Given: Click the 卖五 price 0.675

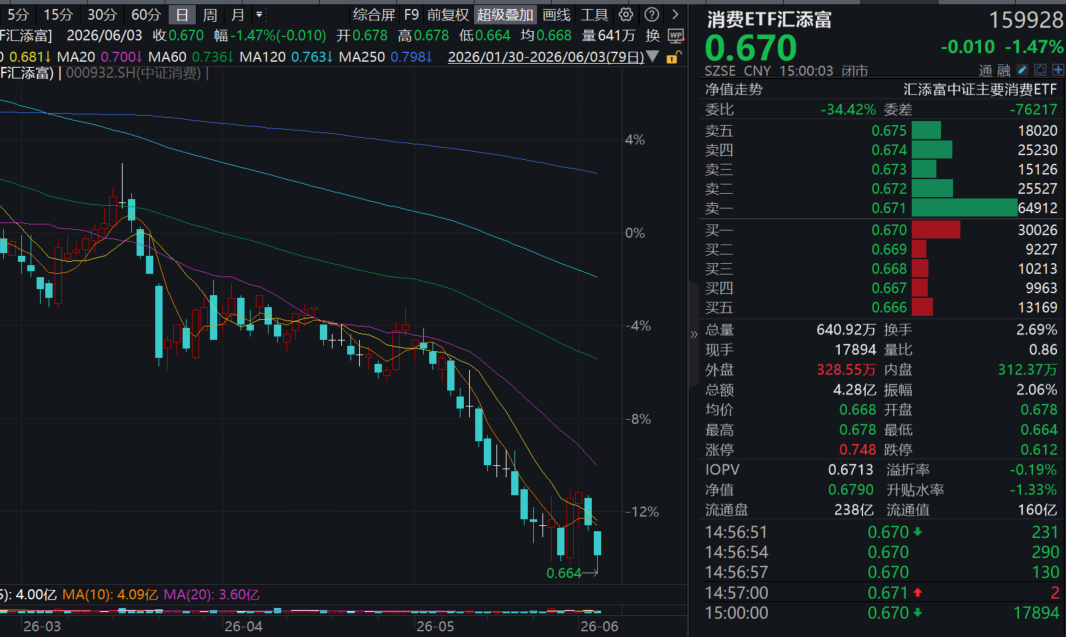Looking at the screenshot, I should point(889,131).
